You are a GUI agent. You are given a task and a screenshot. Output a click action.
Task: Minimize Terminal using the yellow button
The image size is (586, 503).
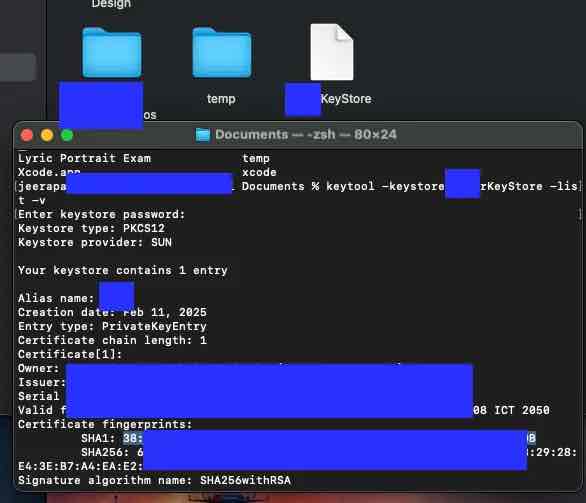[47, 135]
